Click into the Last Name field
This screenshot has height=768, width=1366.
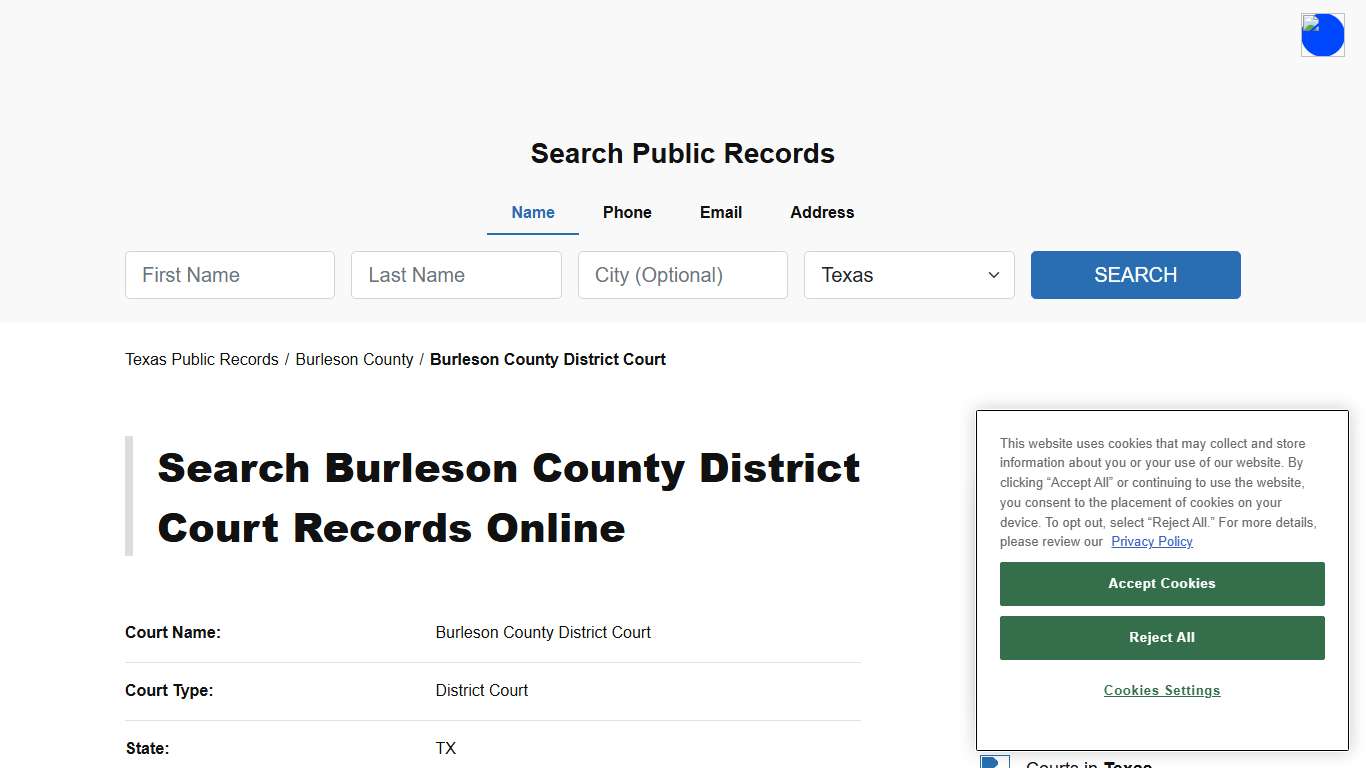[x=456, y=275]
